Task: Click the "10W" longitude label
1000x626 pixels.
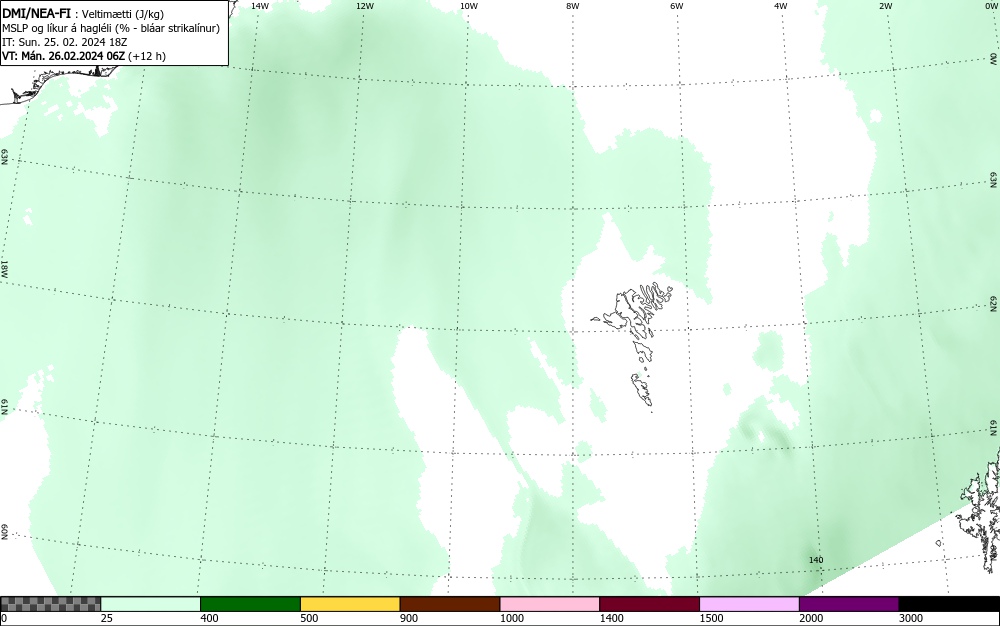Action: tap(469, 6)
